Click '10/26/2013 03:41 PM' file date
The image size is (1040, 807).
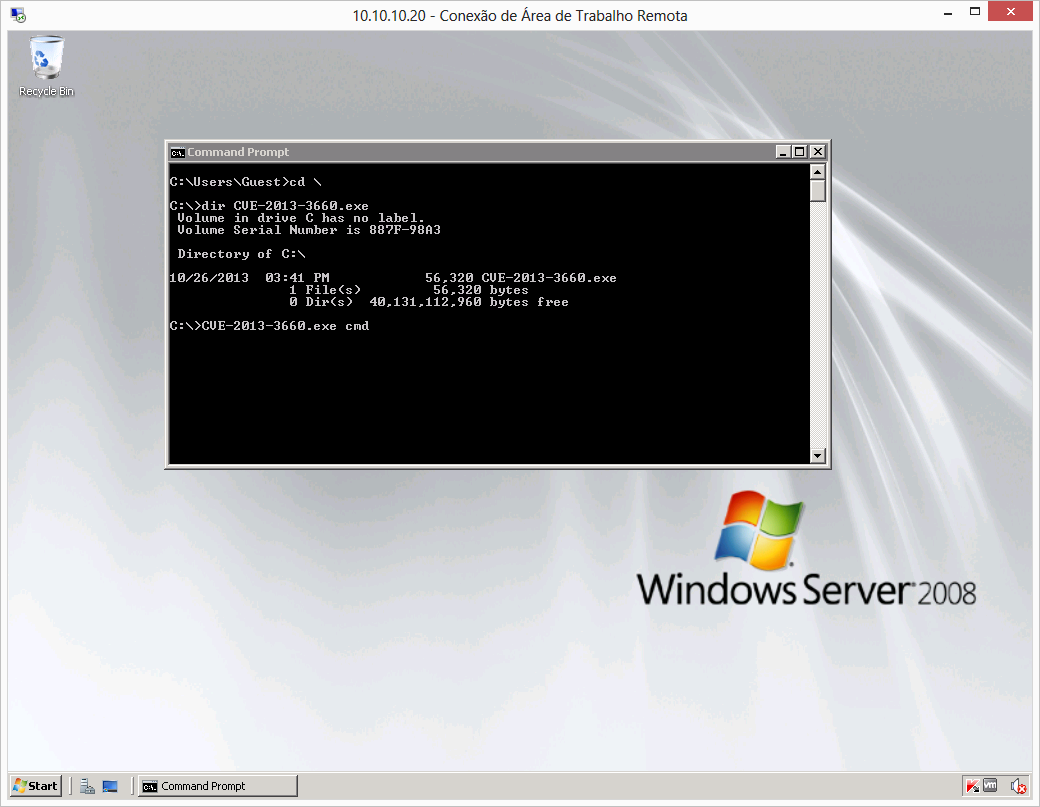(249, 278)
